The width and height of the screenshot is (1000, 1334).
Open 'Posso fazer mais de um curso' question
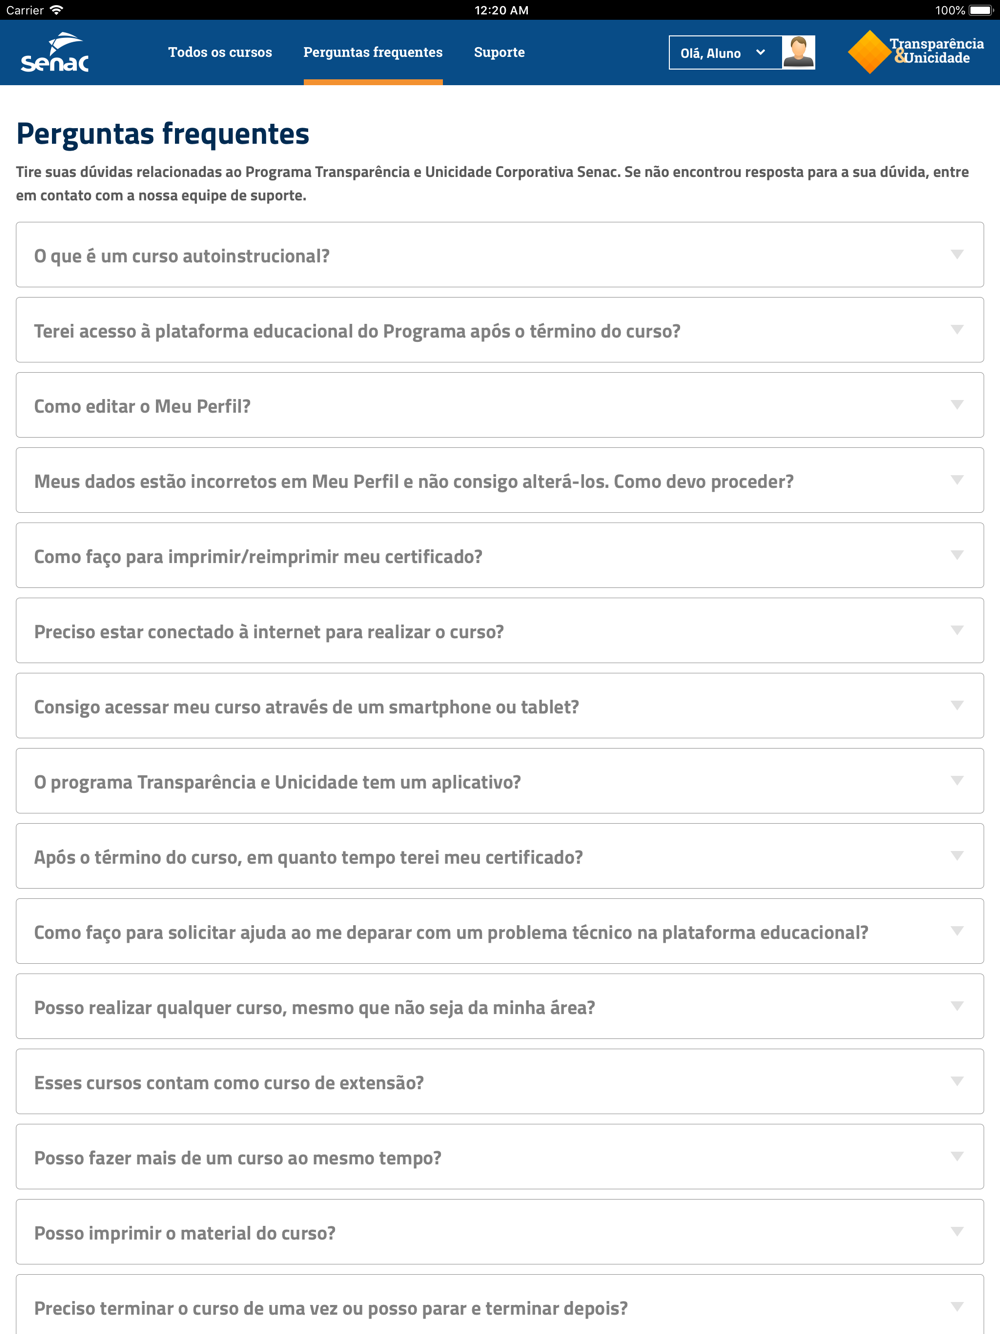(x=238, y=1157)
